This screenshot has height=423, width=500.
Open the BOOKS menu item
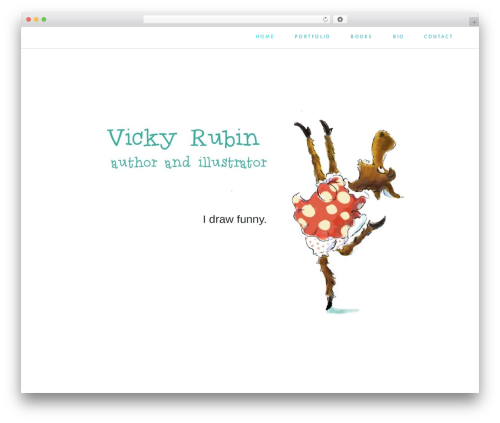(361, 36)
